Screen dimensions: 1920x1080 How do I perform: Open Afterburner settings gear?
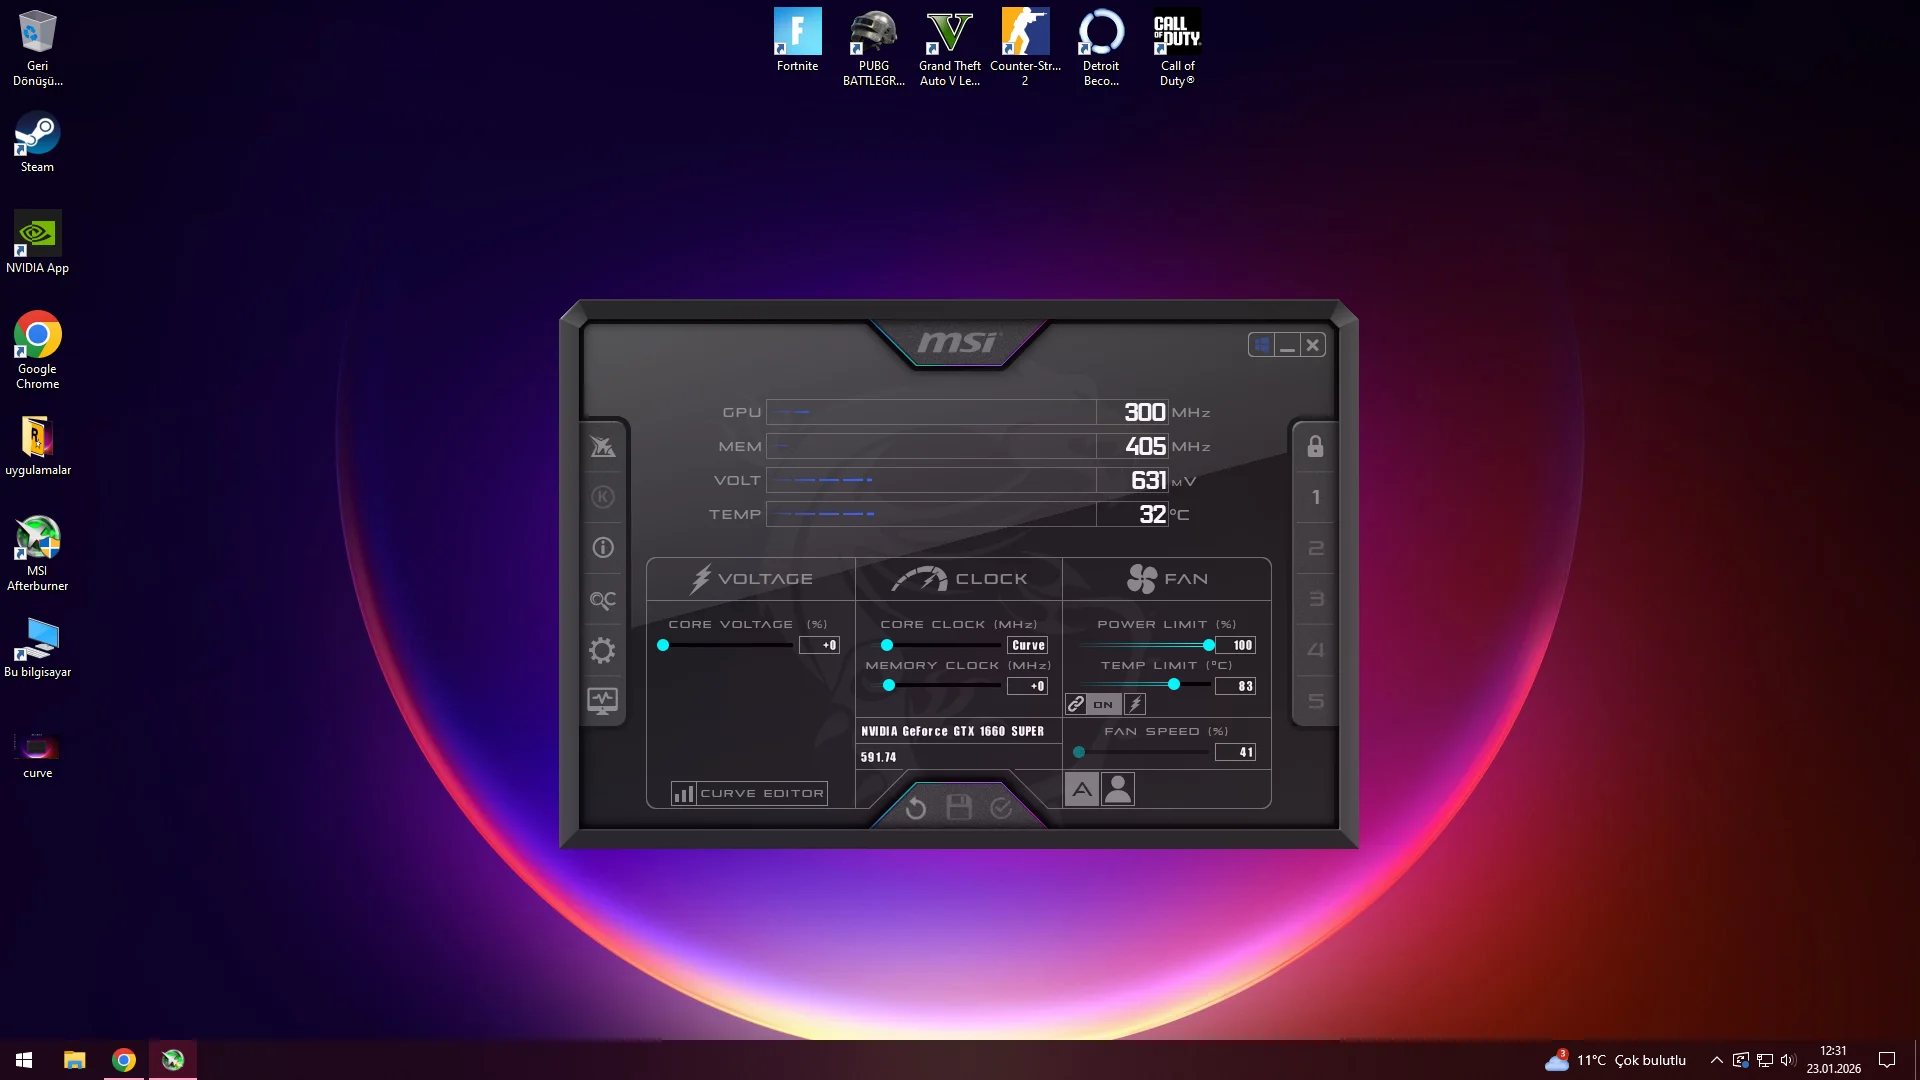point(602,651)
